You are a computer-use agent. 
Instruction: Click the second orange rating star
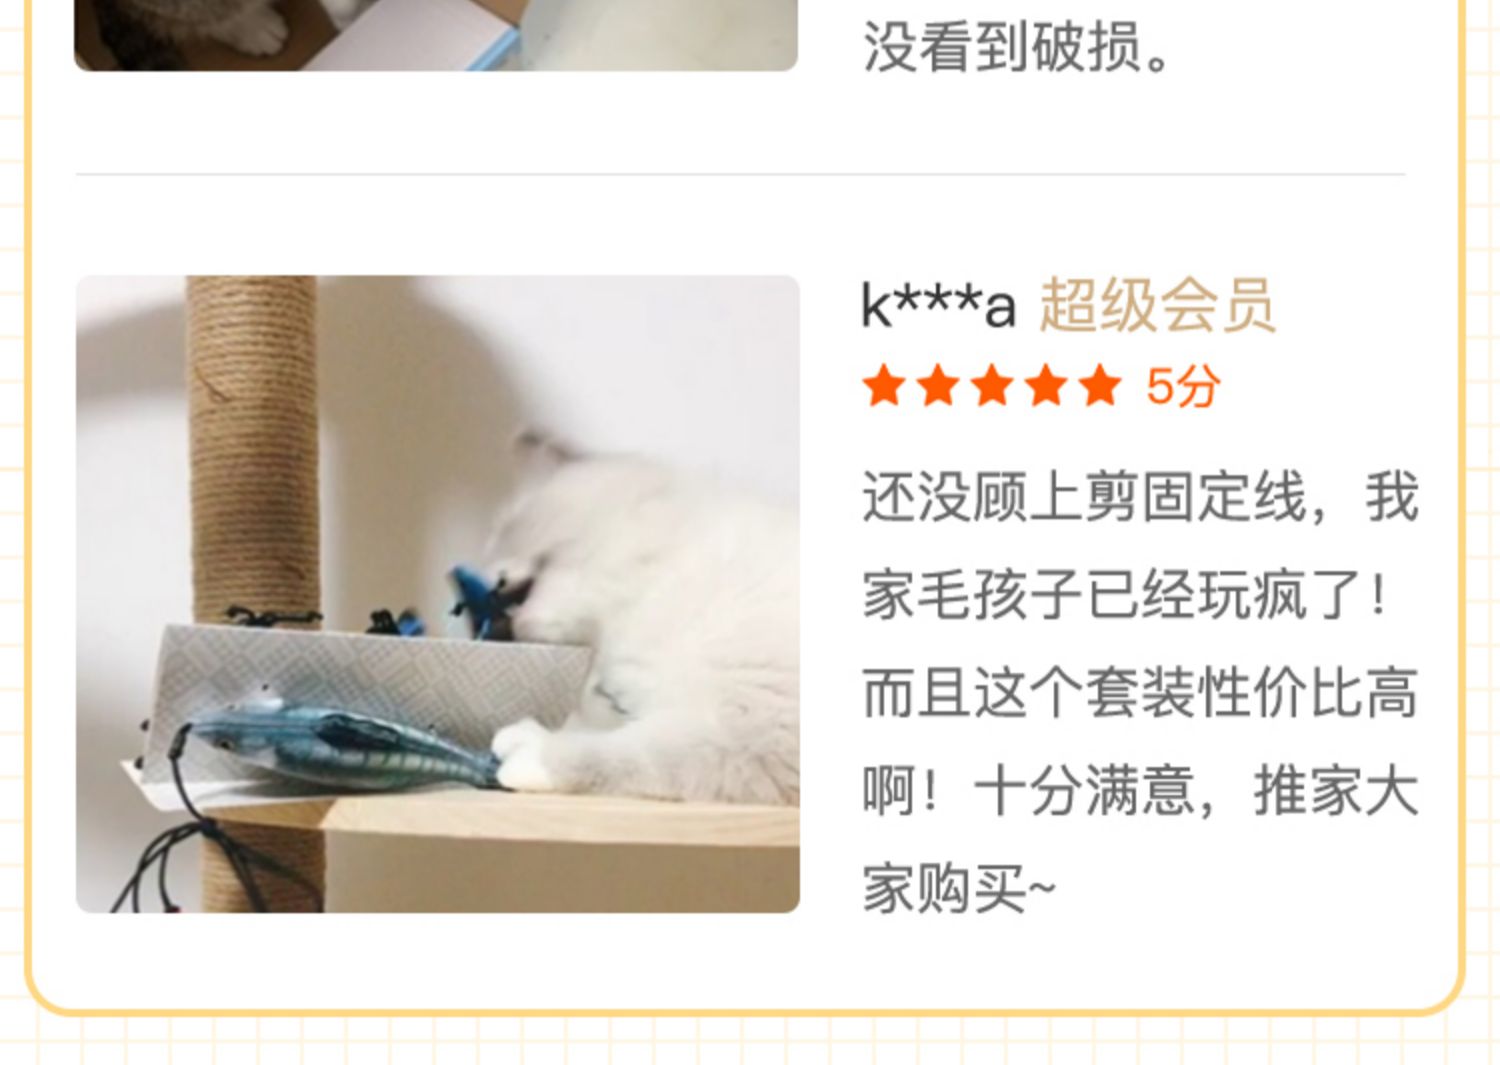tap(939, 386)
